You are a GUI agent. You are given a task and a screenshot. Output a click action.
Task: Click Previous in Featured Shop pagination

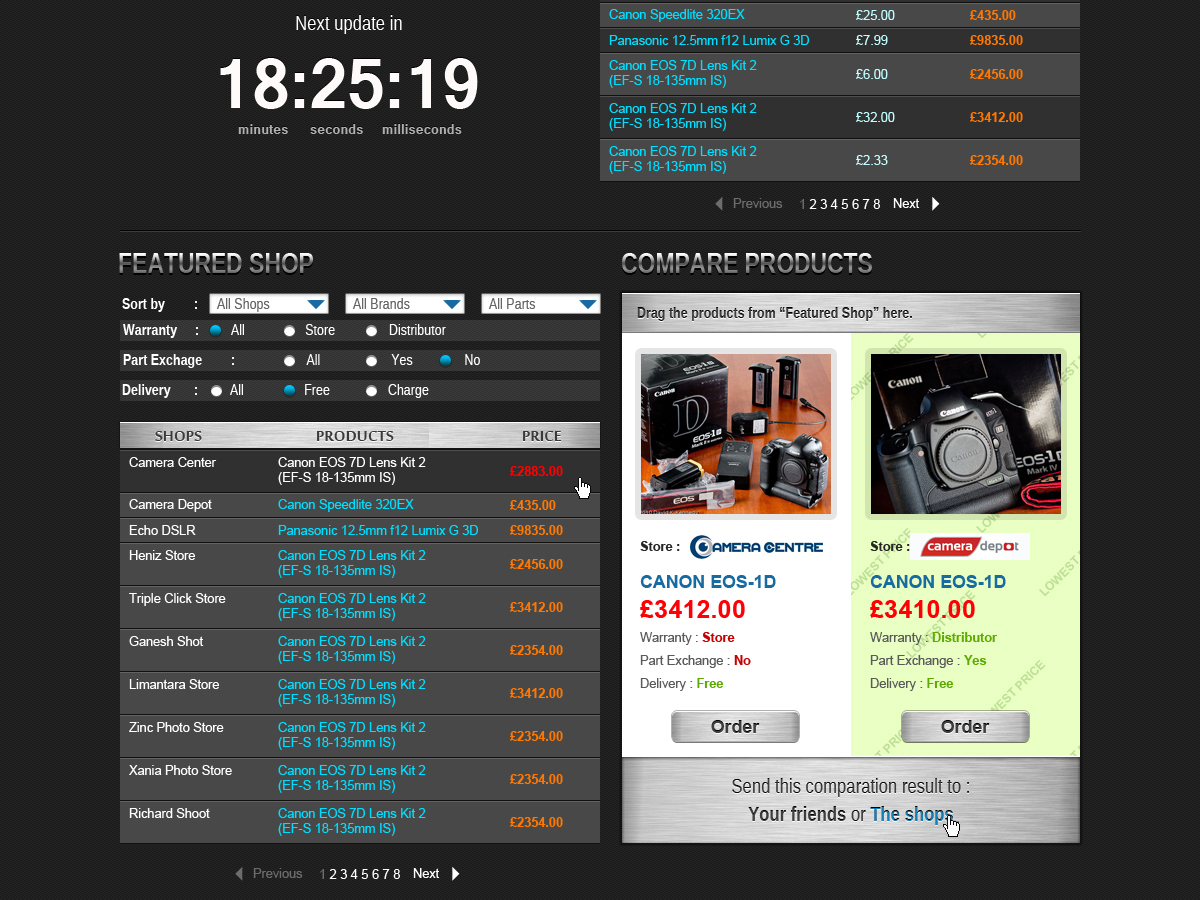point(277,874)
